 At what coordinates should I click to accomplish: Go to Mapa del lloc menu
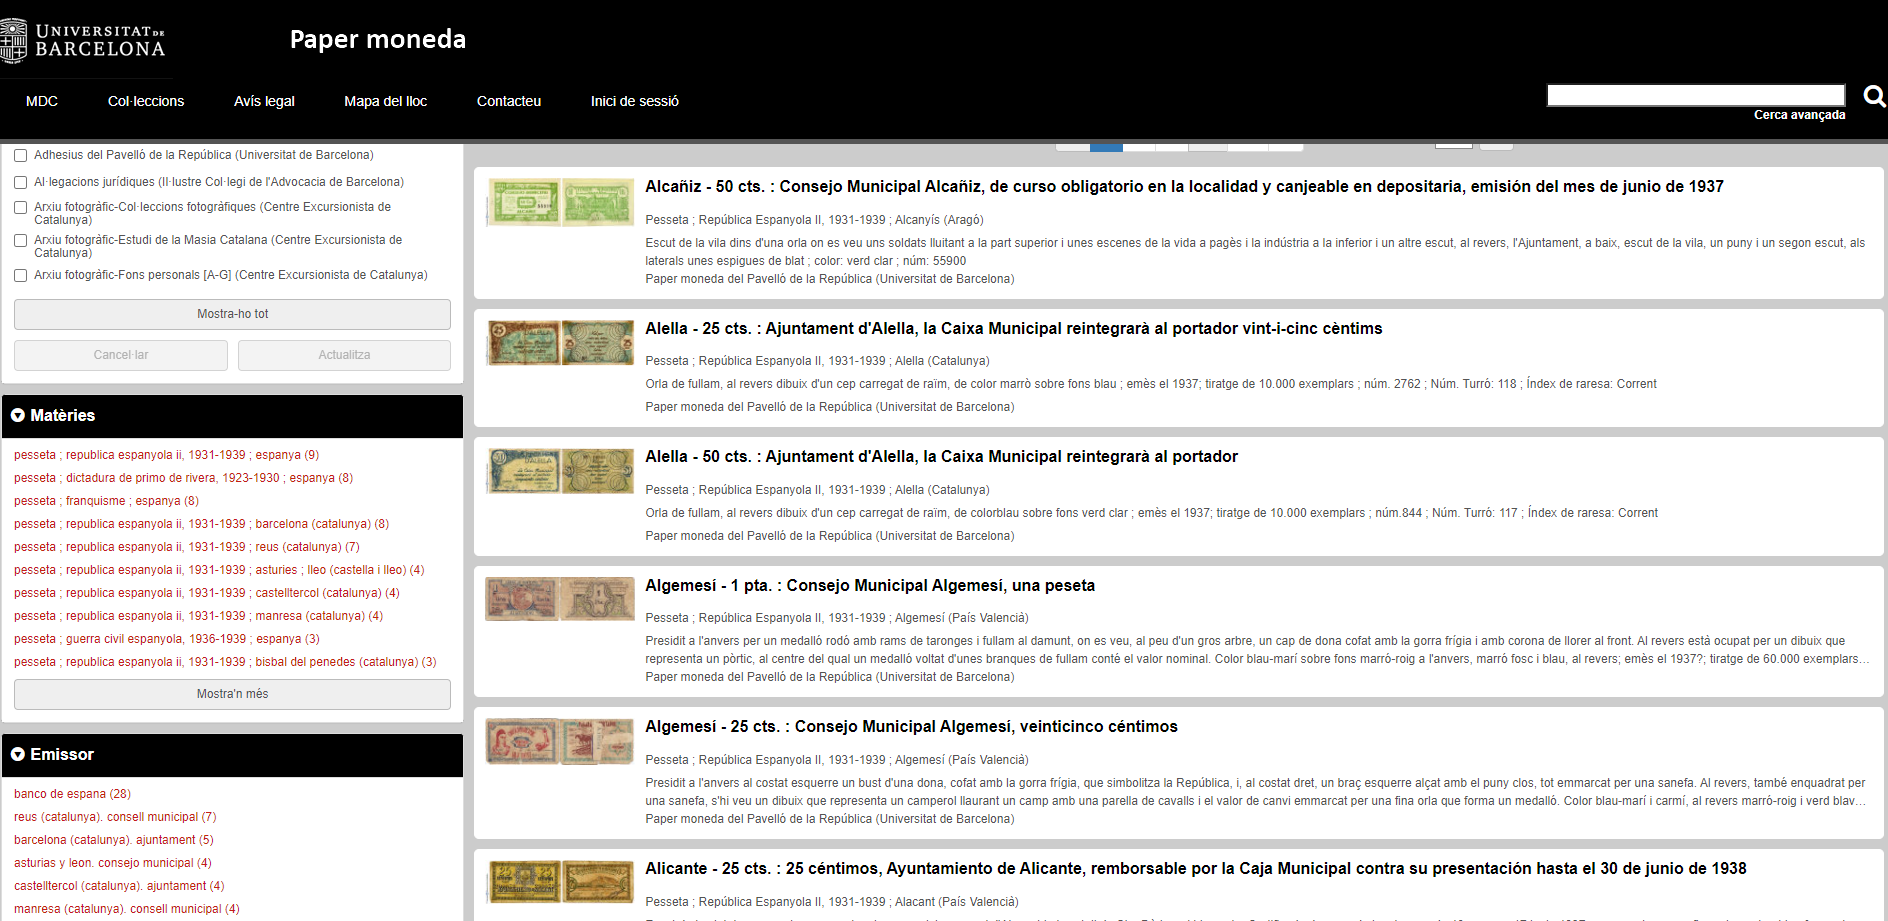[385, 101]
